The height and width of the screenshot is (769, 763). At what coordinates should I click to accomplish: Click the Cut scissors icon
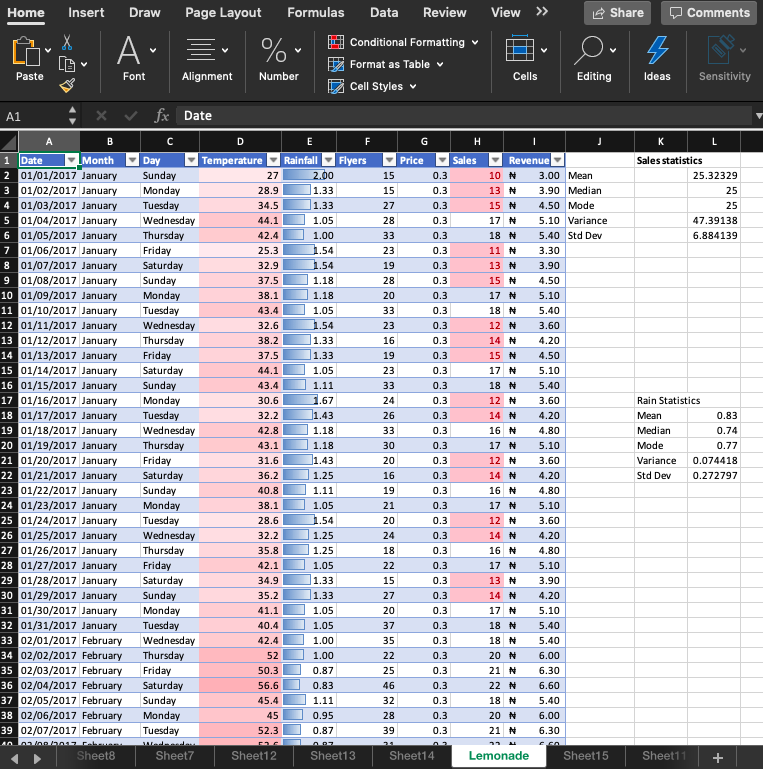(67, 42)
